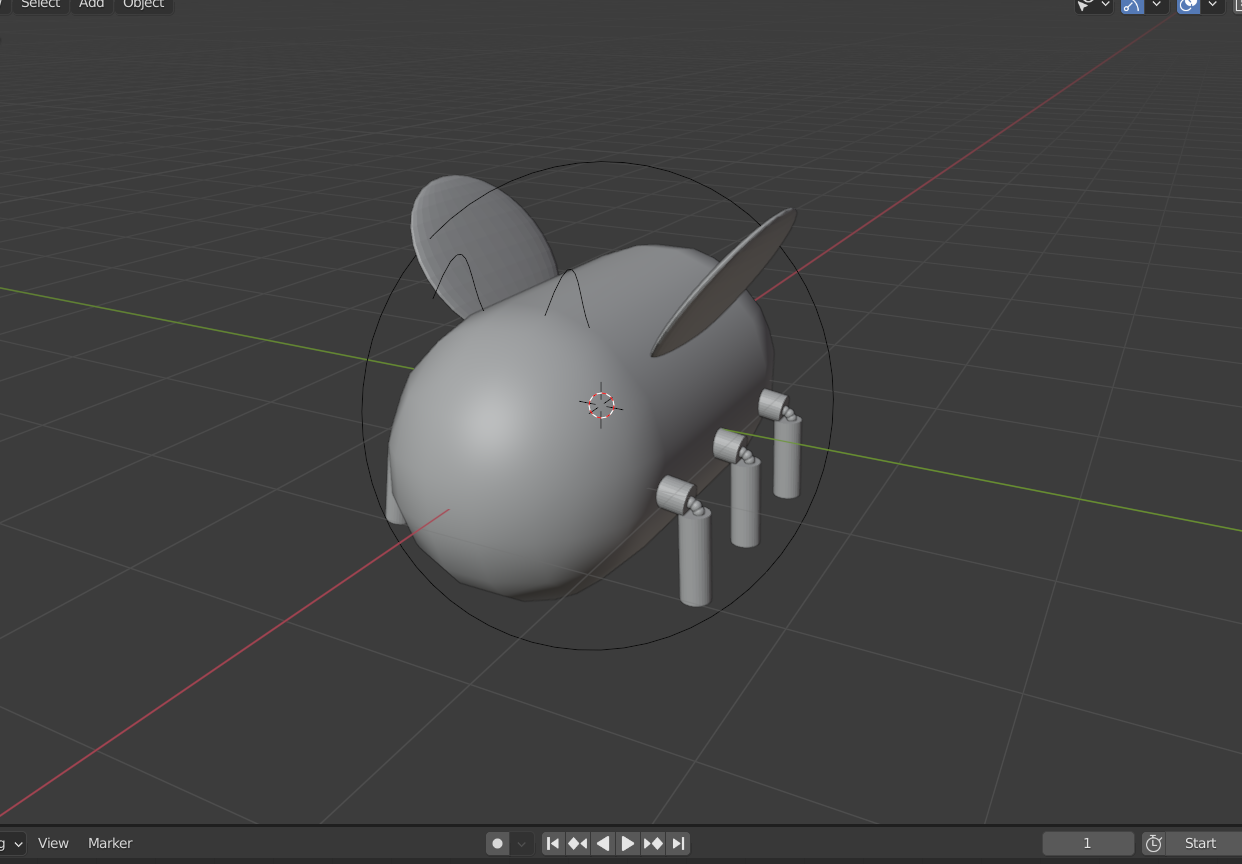Toggle viewport overlays display
Screen dimensions: 1242x864
[1188, 5]
